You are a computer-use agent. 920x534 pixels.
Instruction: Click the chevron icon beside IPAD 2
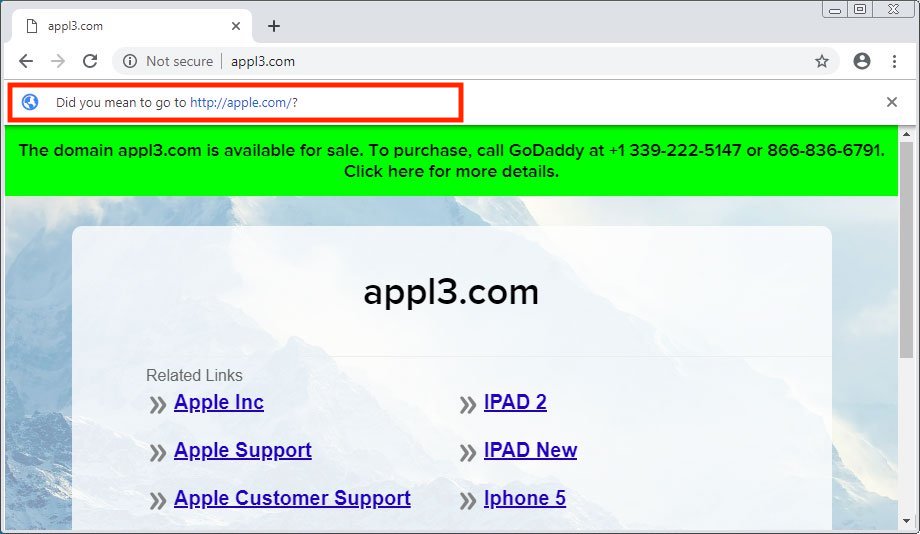[x=468, y=405]
